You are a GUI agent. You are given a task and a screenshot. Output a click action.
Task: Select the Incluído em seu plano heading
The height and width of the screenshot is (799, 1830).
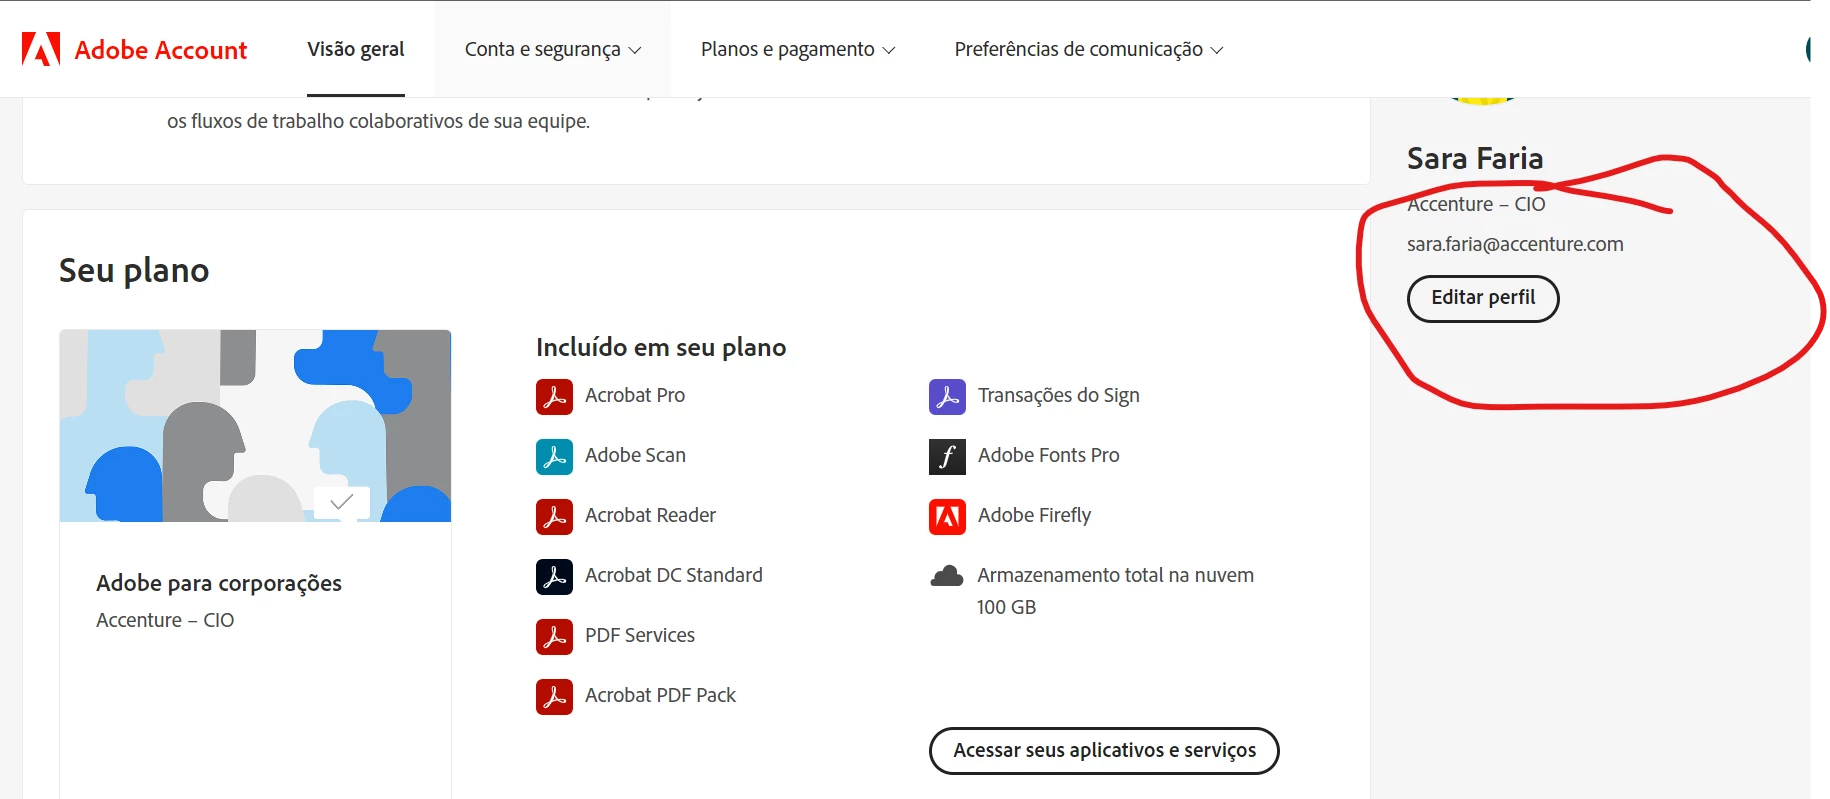point(661,347)
